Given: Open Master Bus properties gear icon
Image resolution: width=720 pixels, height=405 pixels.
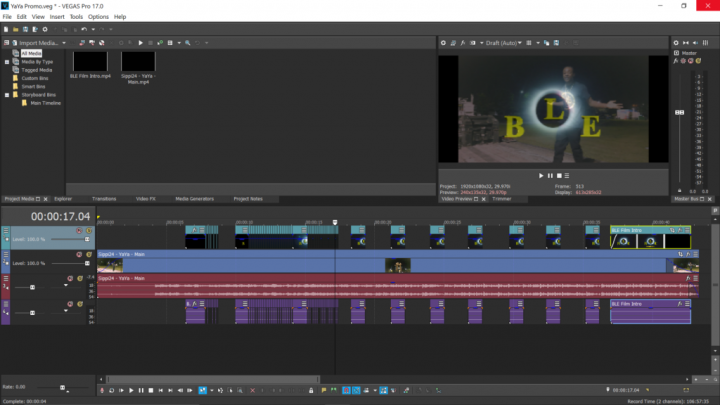Looking at the screenshot, I should point(676,43).
